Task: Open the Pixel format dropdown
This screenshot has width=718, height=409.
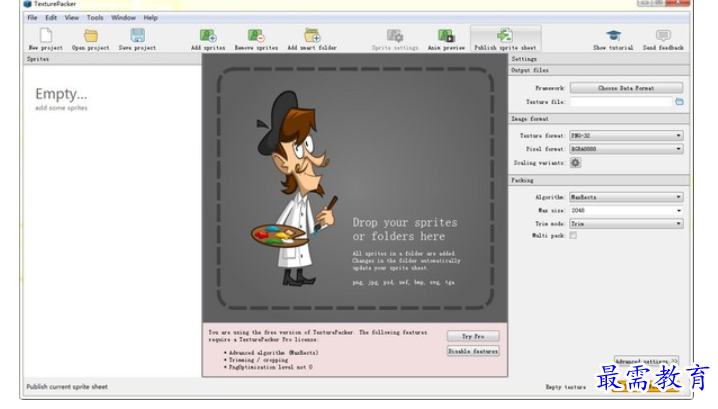Action: point(625,149)
